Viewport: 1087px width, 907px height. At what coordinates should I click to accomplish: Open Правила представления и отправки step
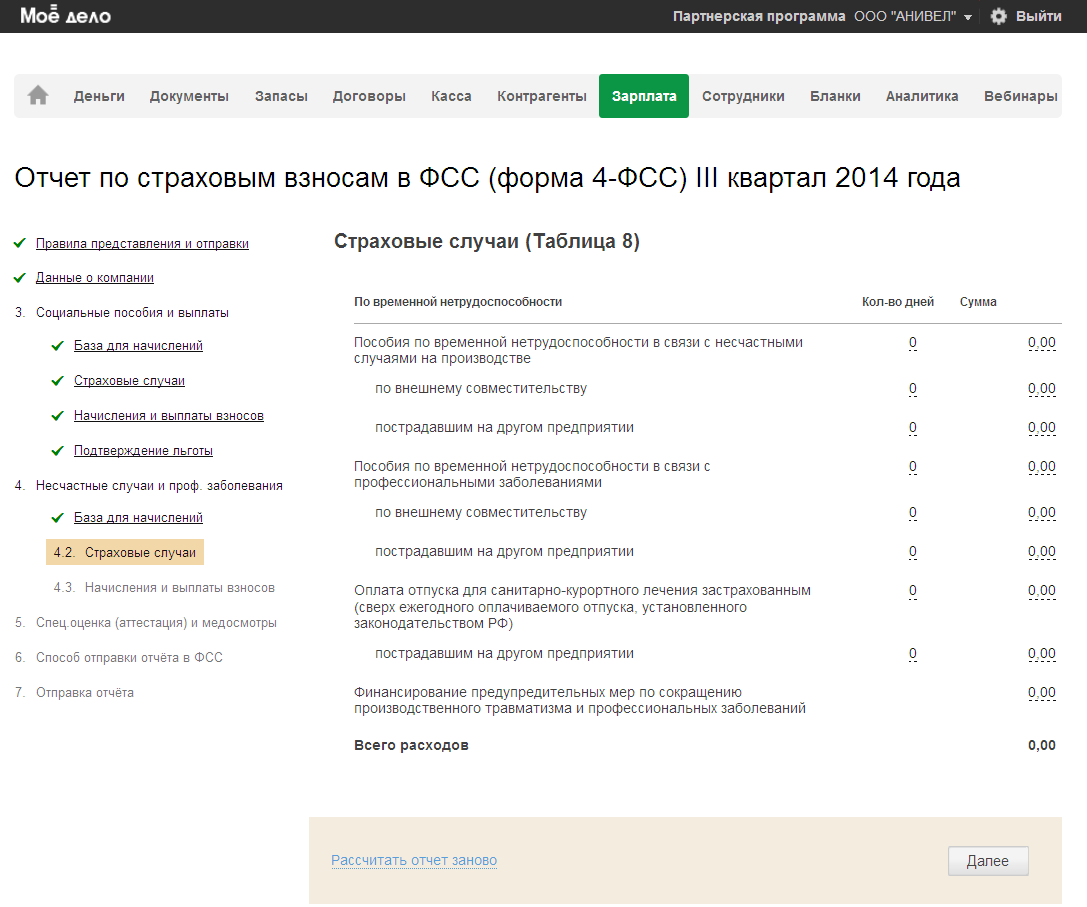point(142,243)
